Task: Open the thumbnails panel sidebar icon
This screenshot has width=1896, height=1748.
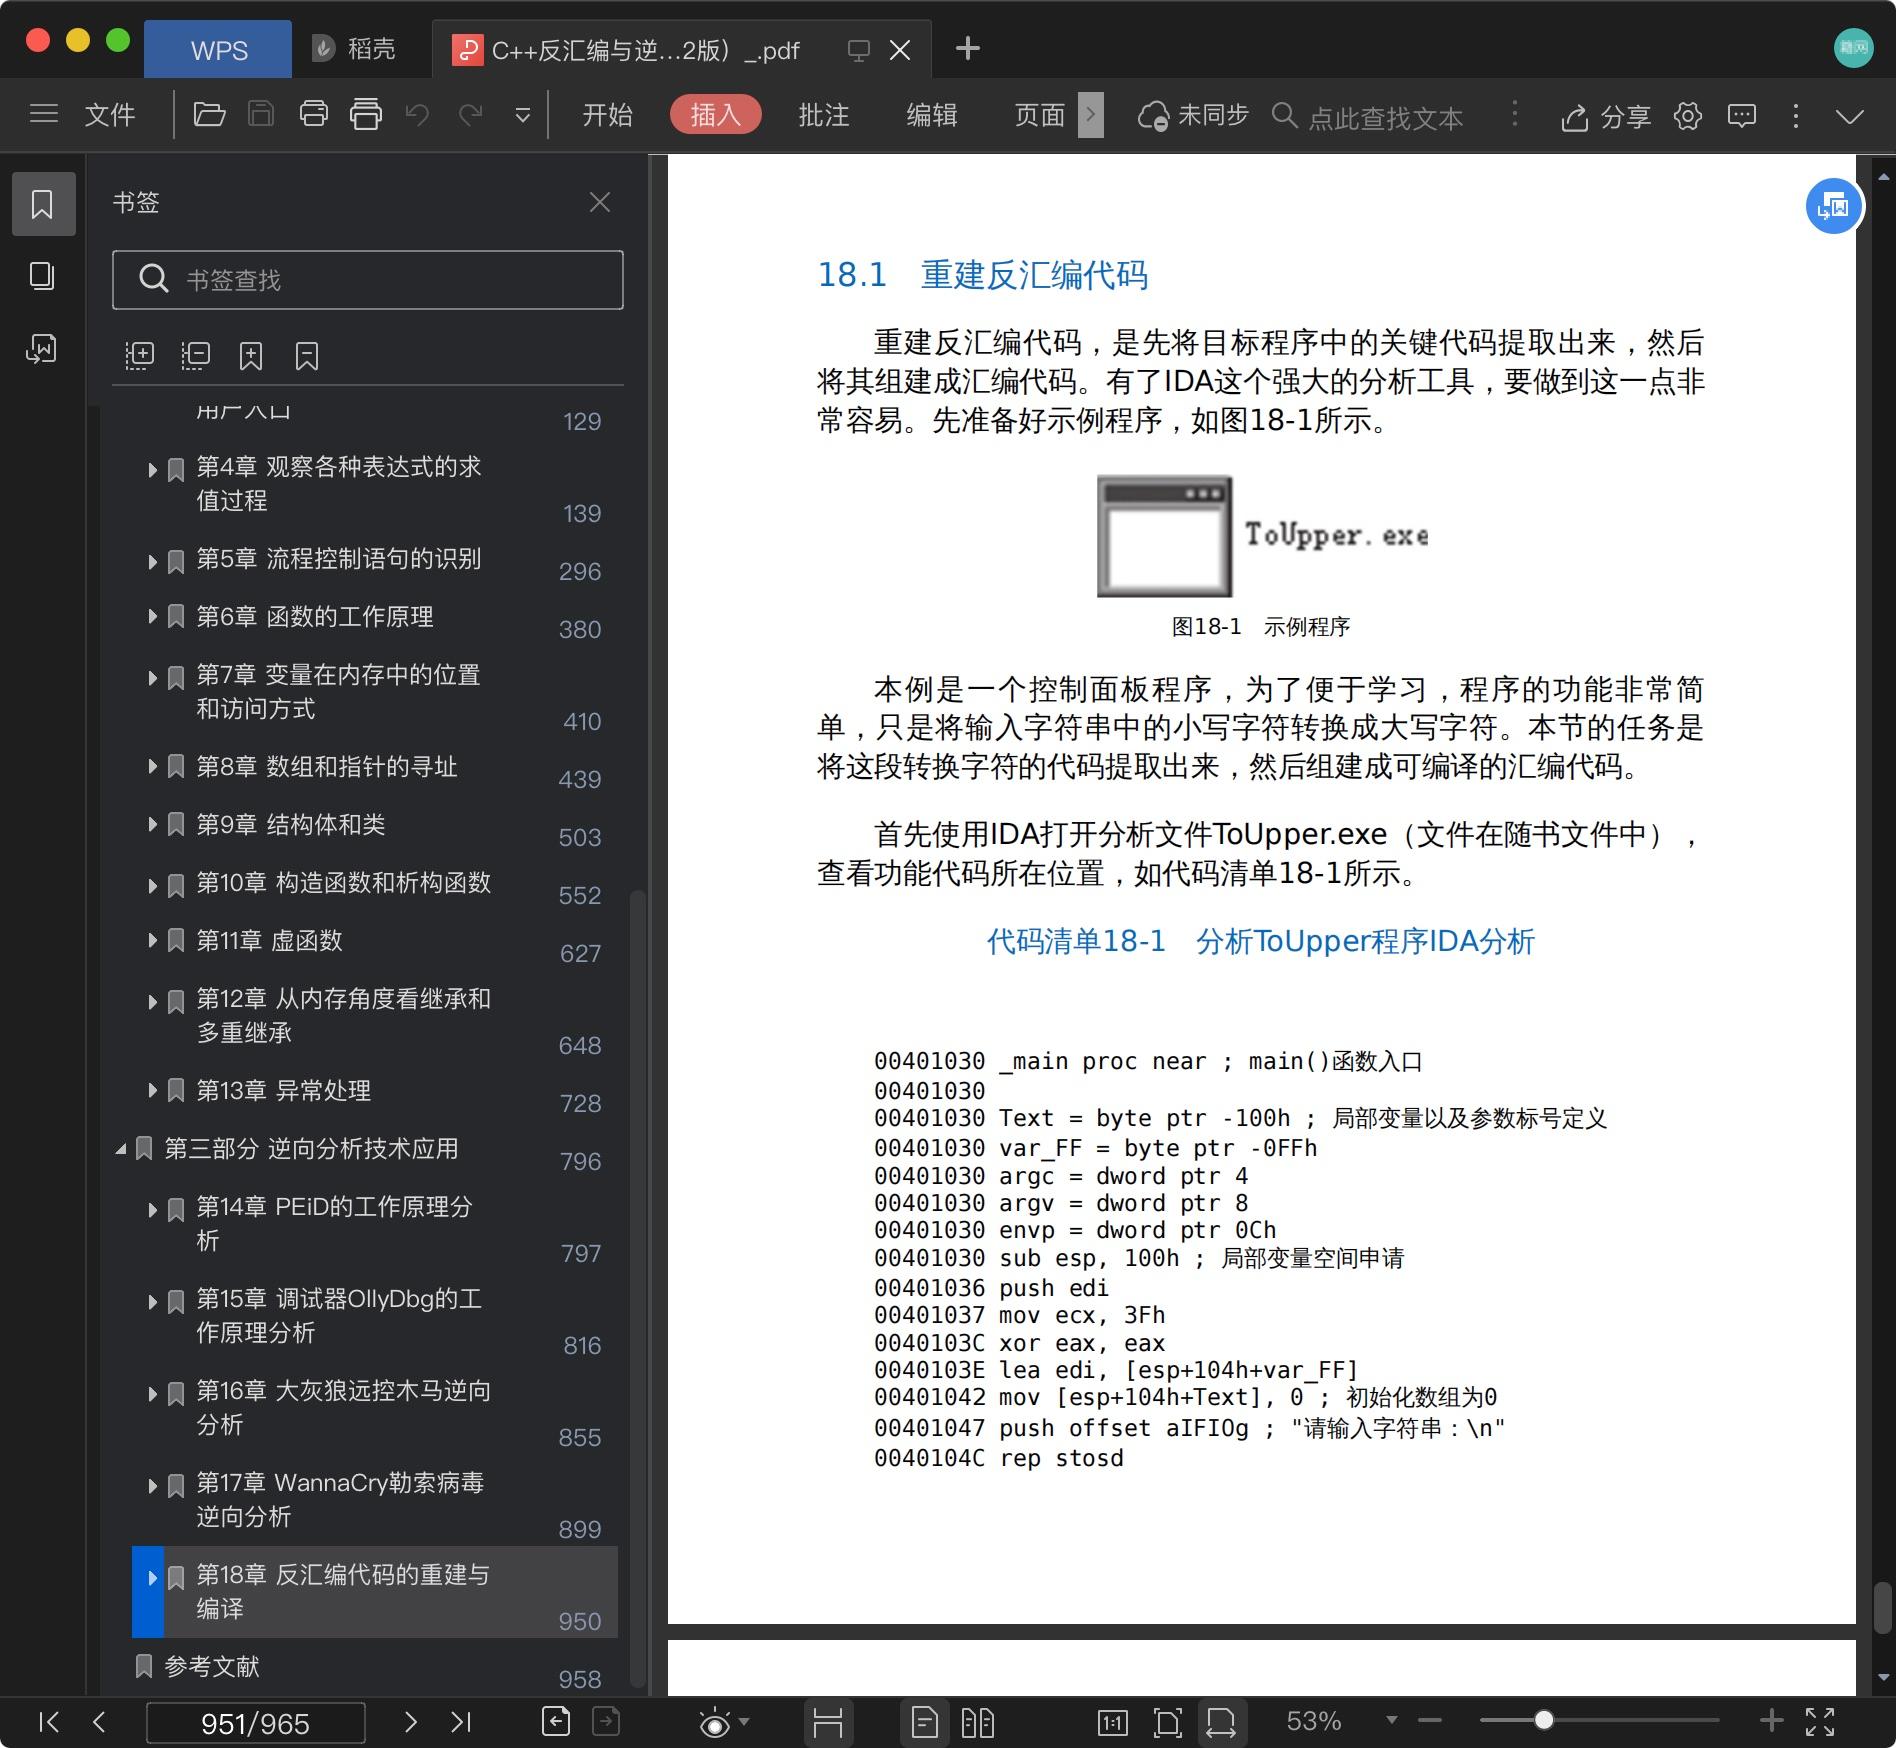Action: coord(41,276)
